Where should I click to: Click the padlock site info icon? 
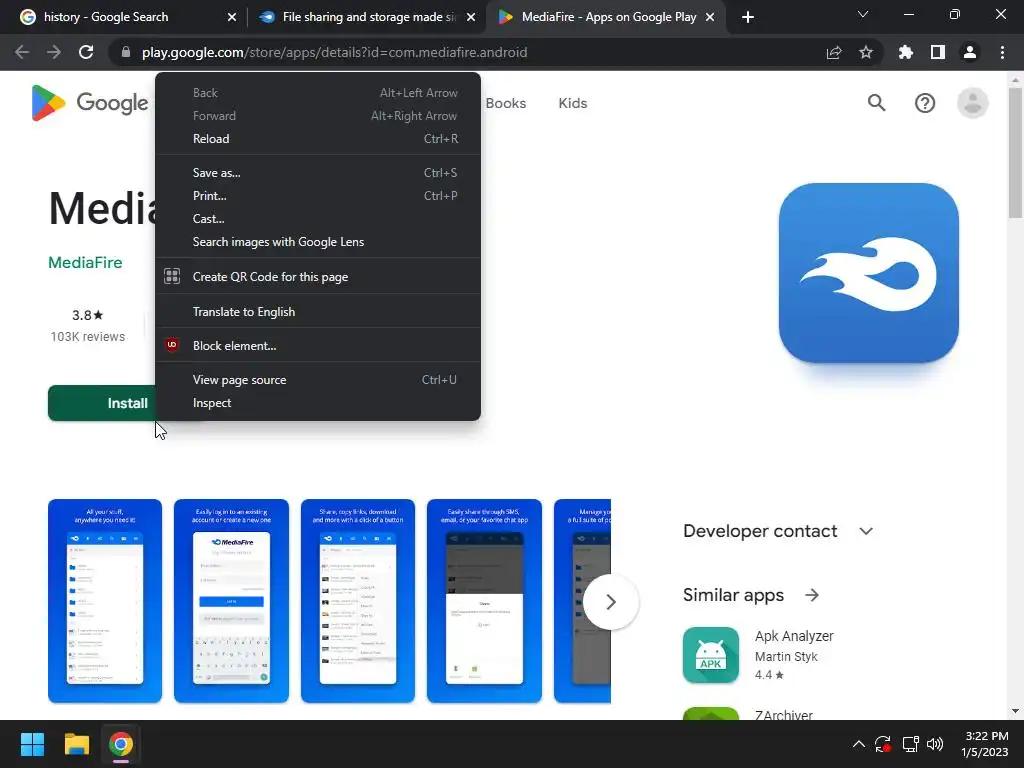tap(126, 52)
